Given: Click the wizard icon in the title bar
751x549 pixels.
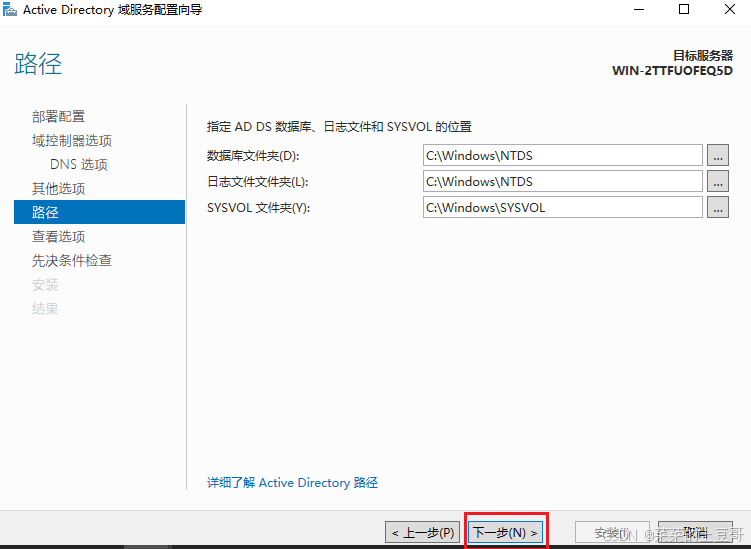Looking at the screenshot, I should point(10,9).
